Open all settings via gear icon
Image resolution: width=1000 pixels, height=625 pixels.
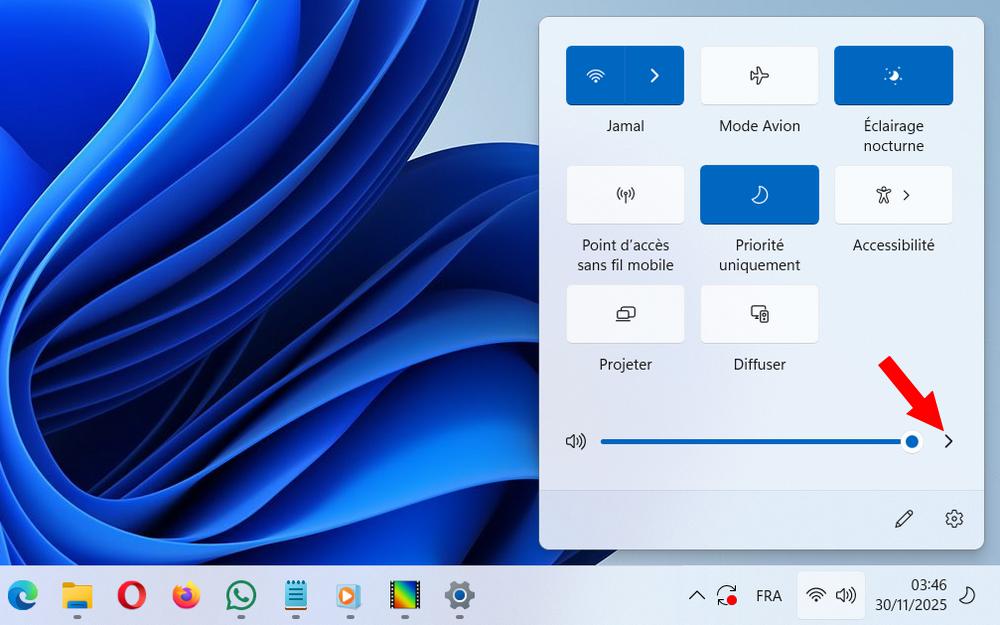[954, 518]
